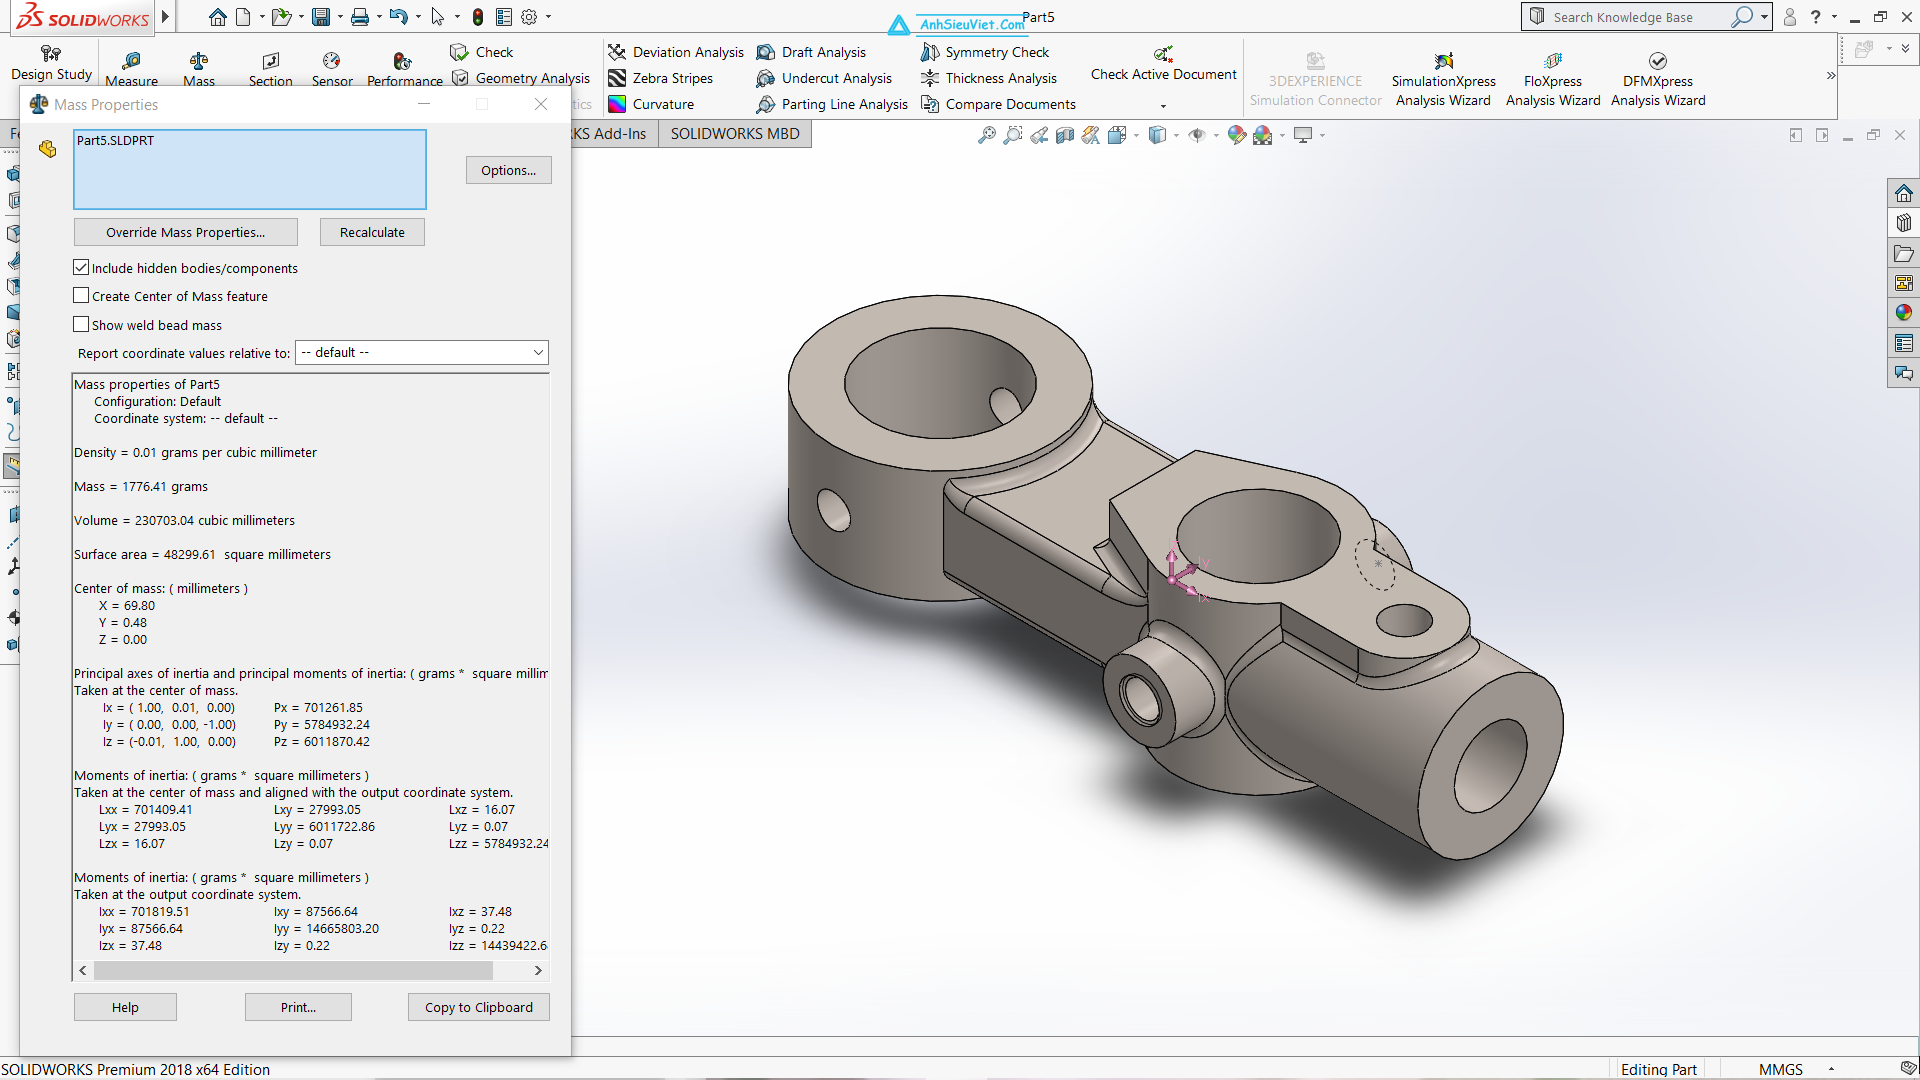Open Draft Analysis
The height and width of the screenshot is (1080, 1920).
point(811,52)
